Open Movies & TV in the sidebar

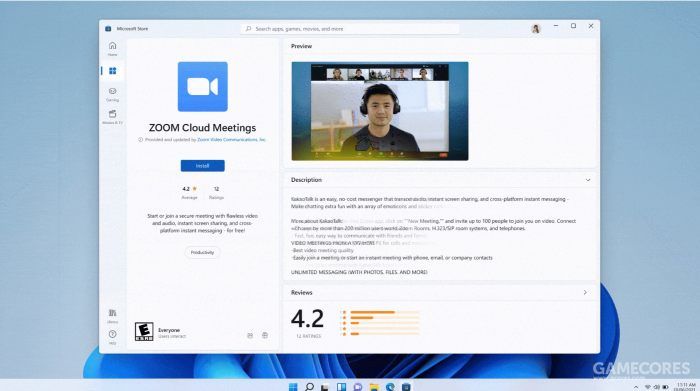(x=112, y=117)
